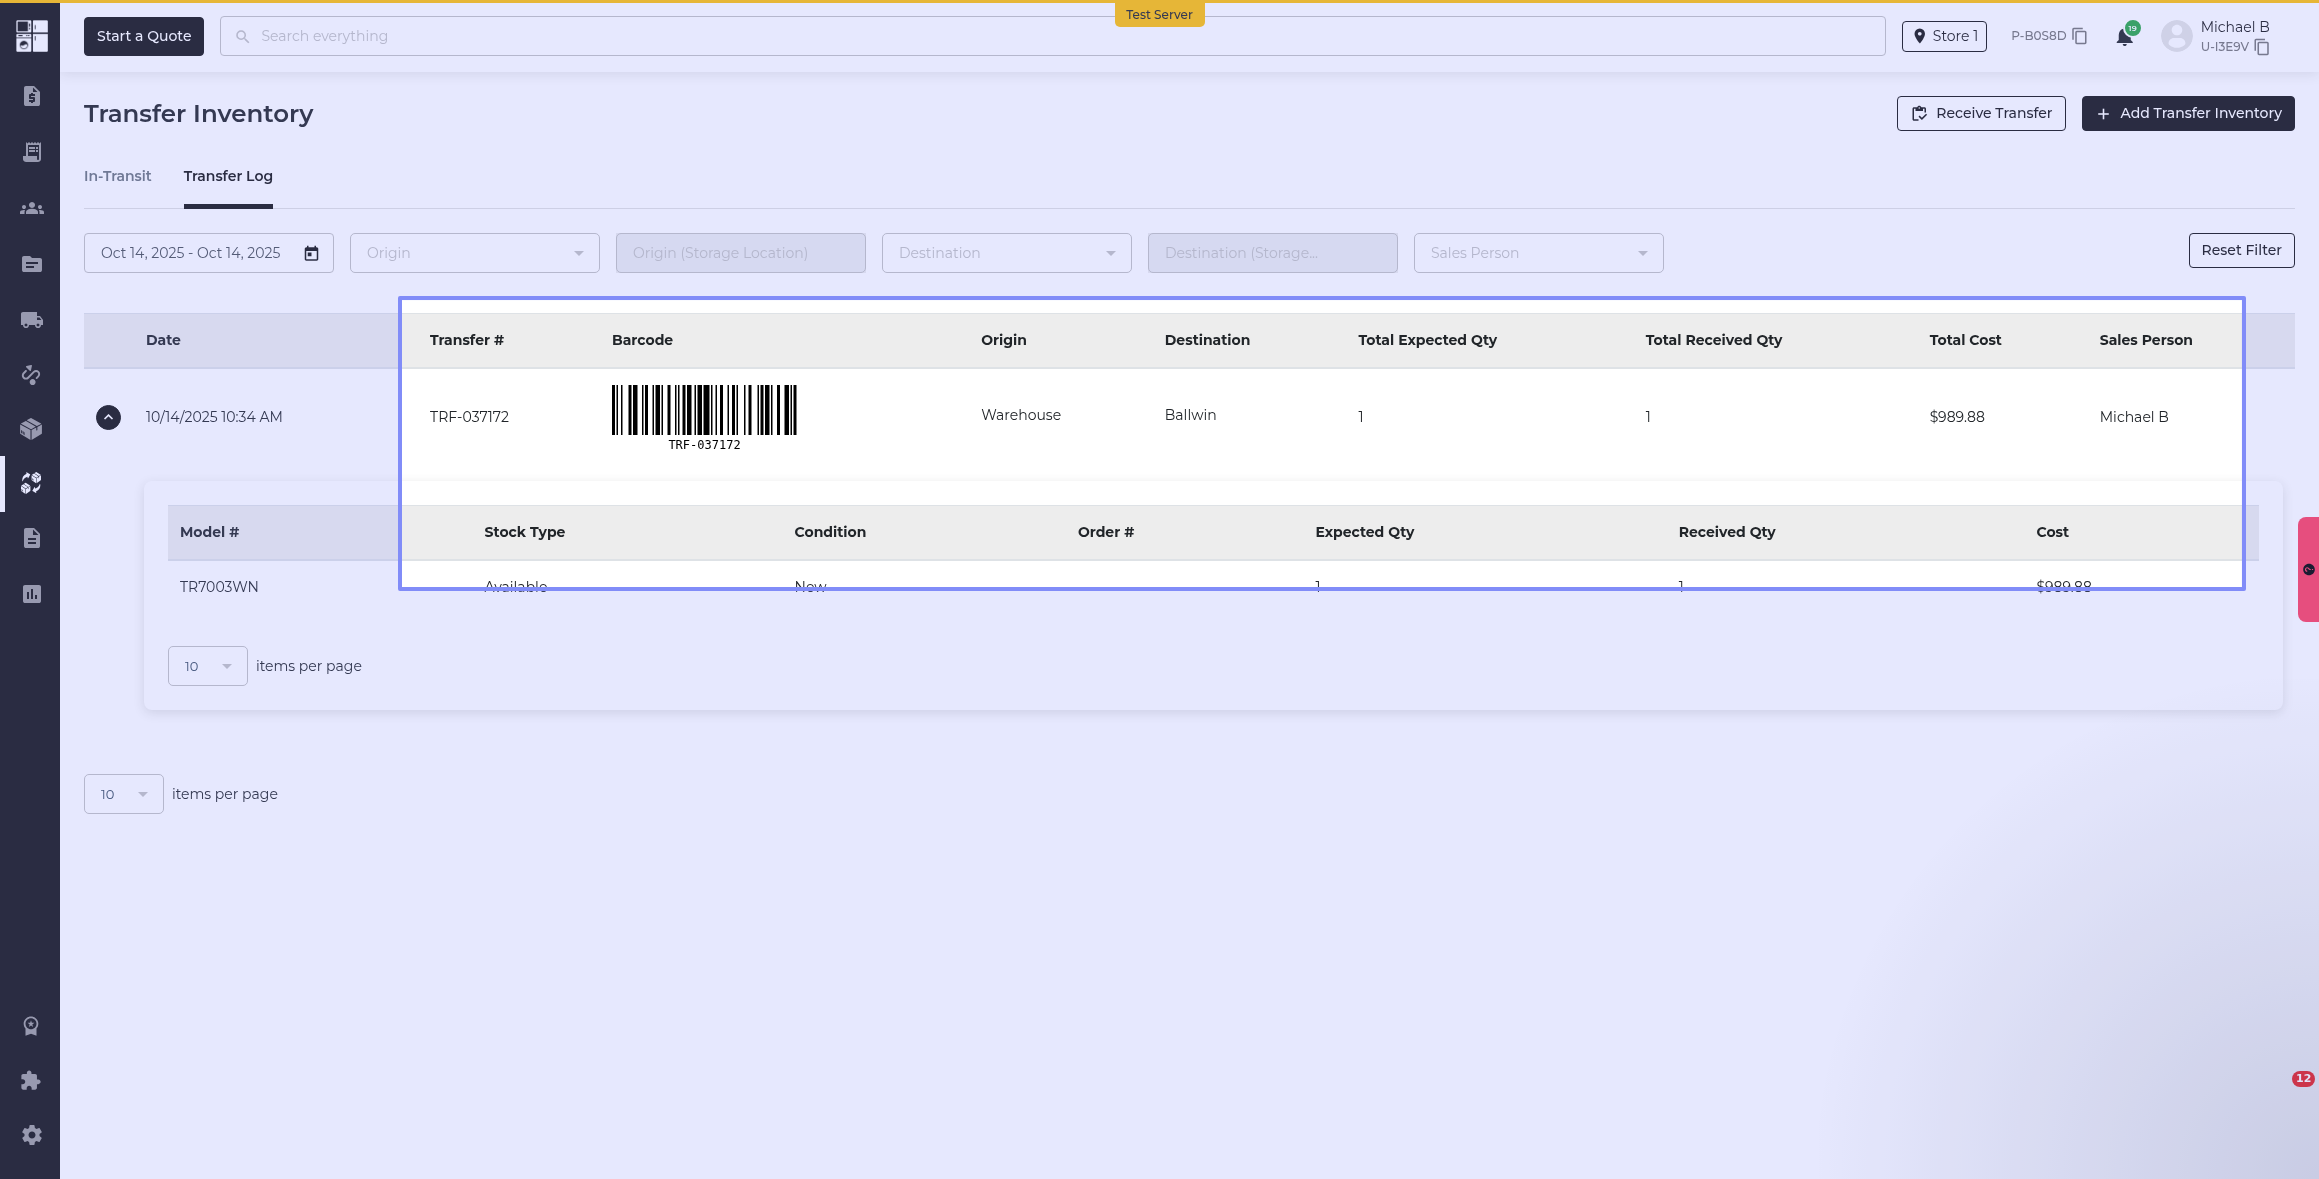Click the Search everything field
This screenshot has height=1179, width=2319.
click(x=1050, y=36)
